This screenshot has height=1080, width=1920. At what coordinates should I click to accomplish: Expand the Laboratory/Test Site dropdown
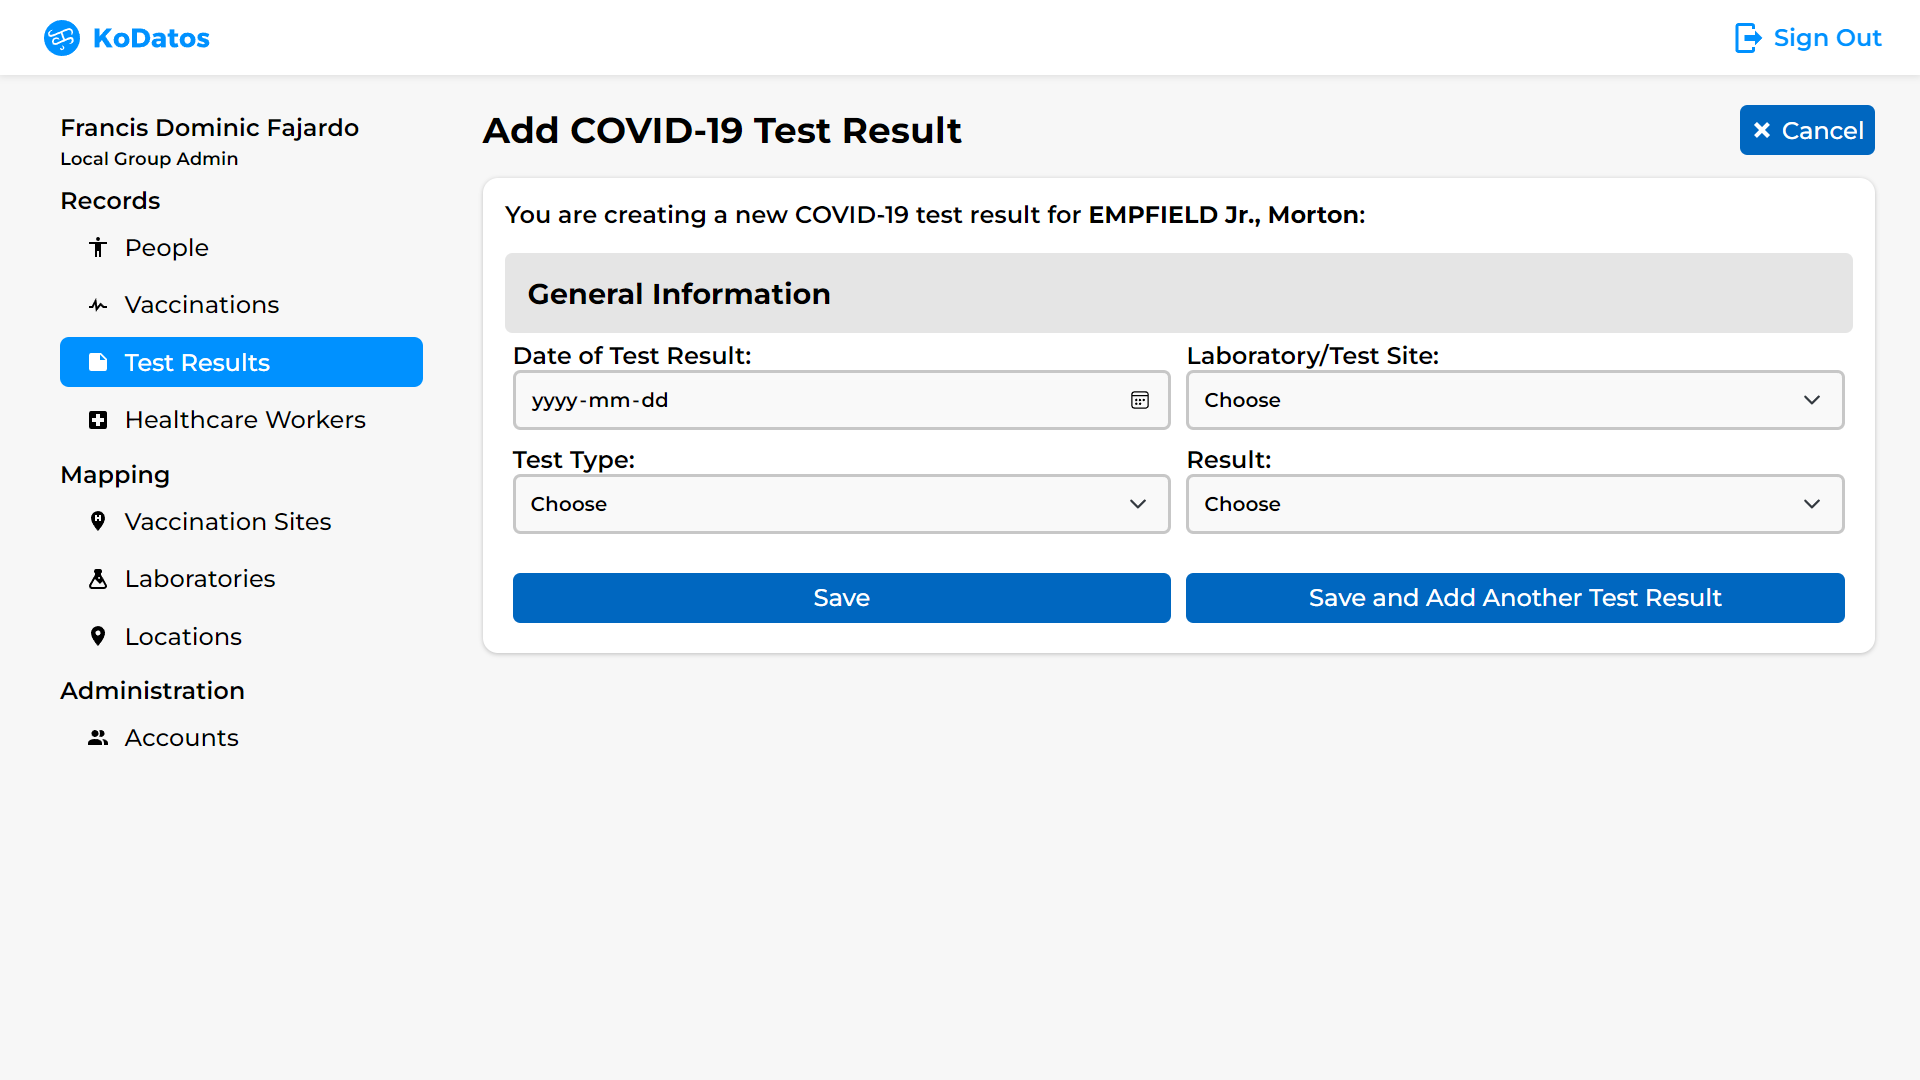pos(1514,400)
